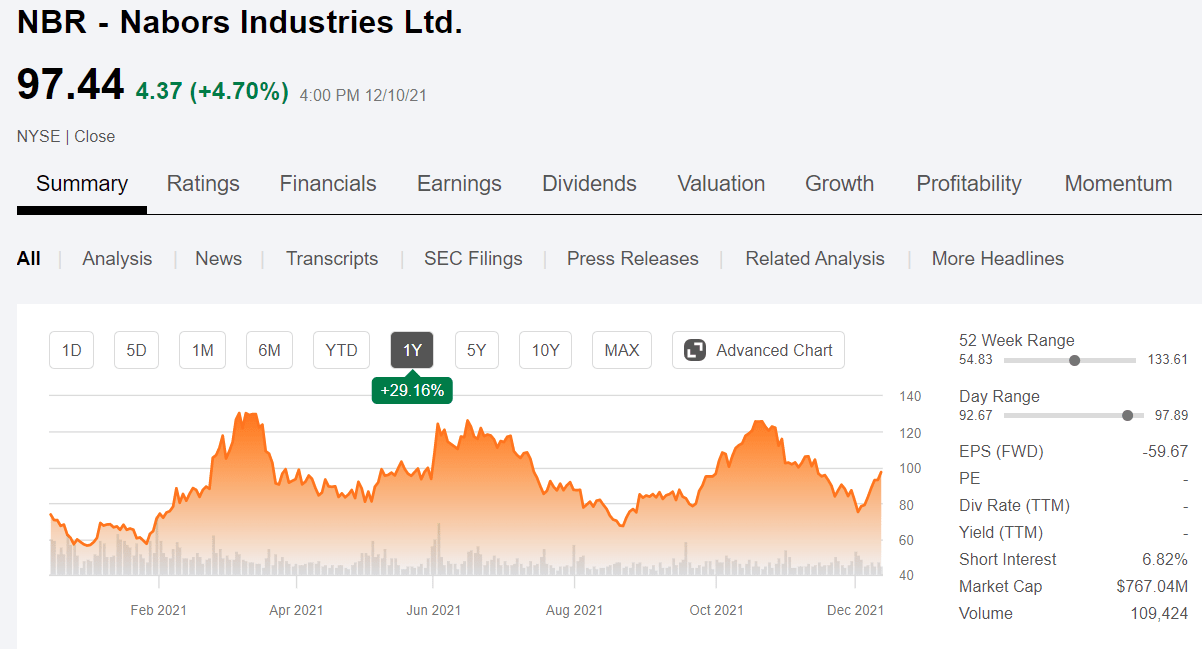Switch to the Ratings tab
1202x649 pixels.
203,184
